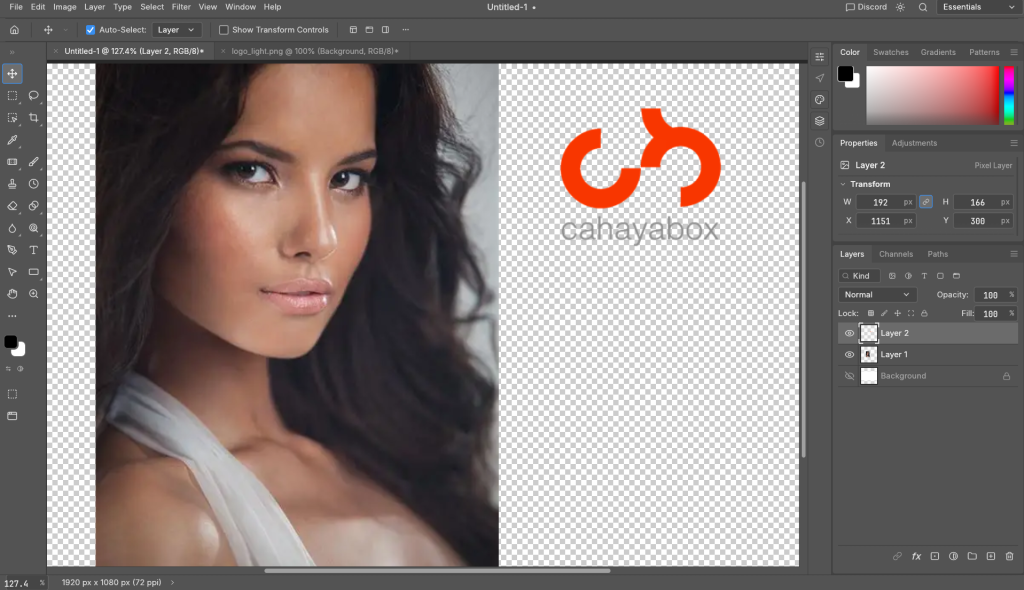Select the History Brush tool
The width and height of the screenshot is (1024, 590).
tap(34, 184)
